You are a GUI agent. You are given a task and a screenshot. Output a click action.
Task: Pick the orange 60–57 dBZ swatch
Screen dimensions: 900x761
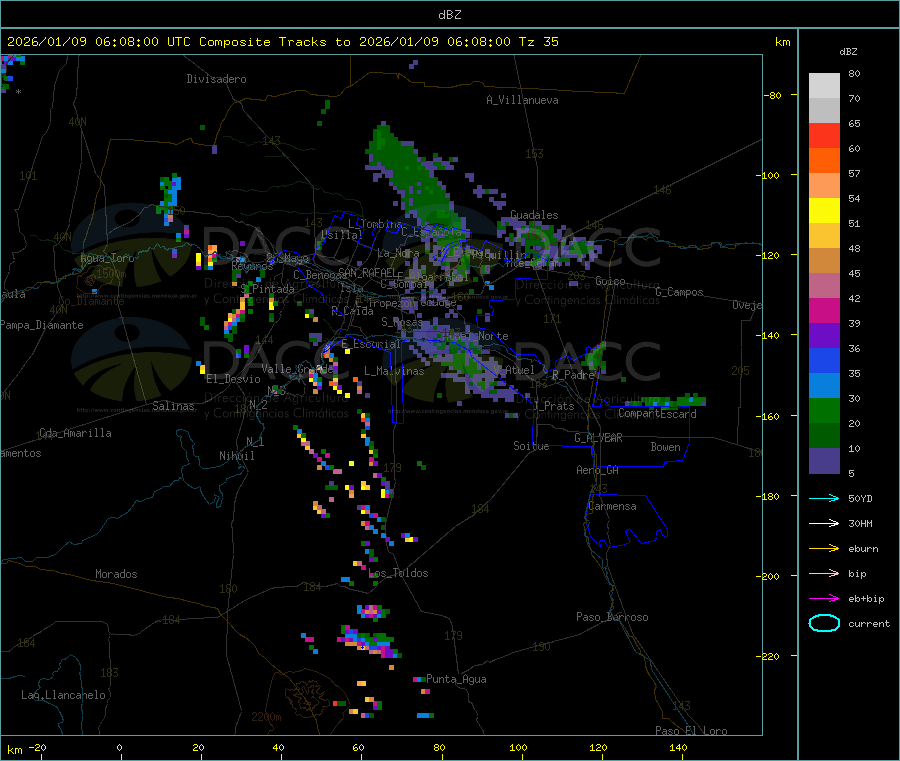click(x=824, y=161)
